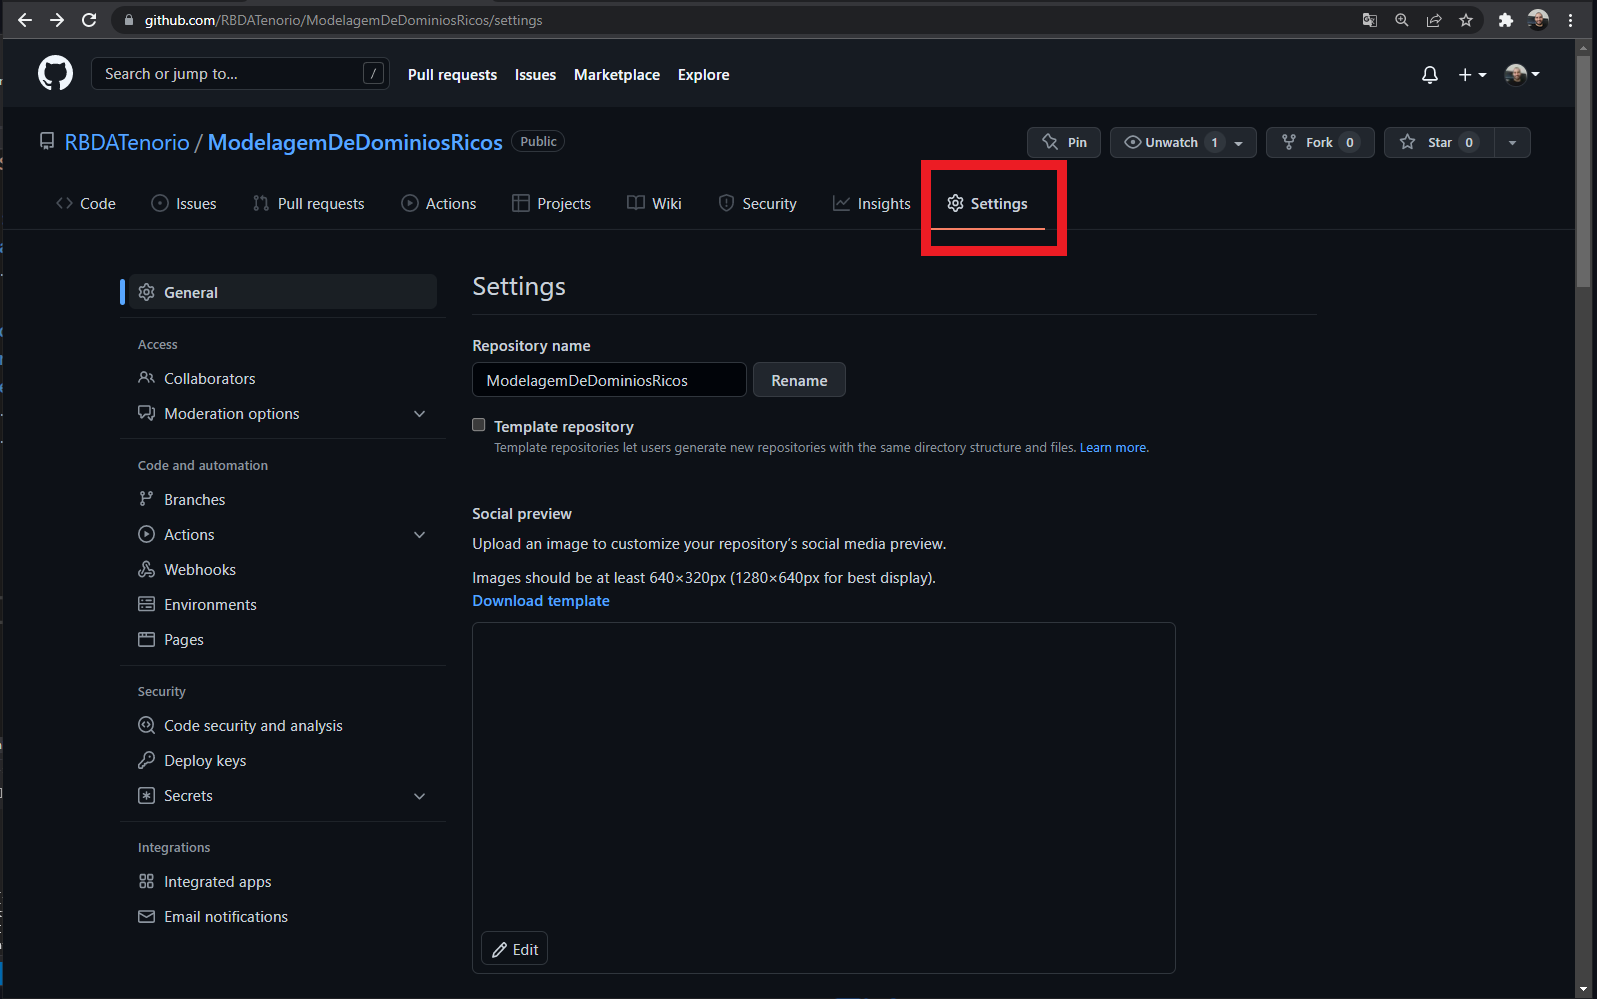Screen dimensions: 1597x999
Task: Click the Chrome profile avatar
Action: pos(1538,20)
